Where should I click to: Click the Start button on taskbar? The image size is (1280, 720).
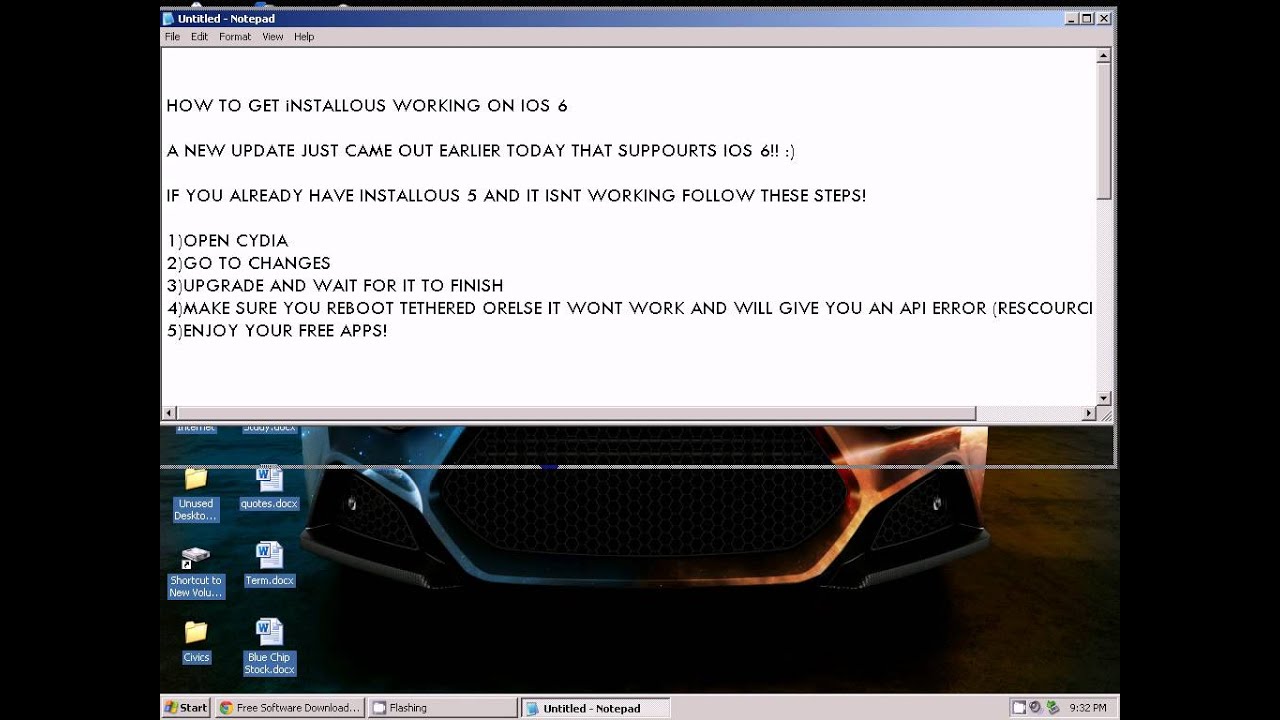pyautogui.click(x=186, y=708)
